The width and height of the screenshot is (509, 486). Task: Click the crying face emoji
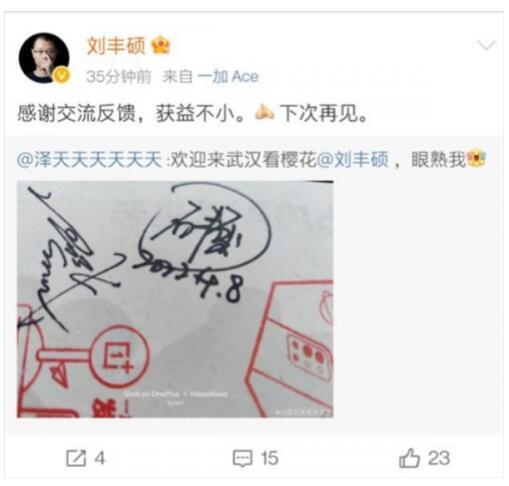(476, 159)
